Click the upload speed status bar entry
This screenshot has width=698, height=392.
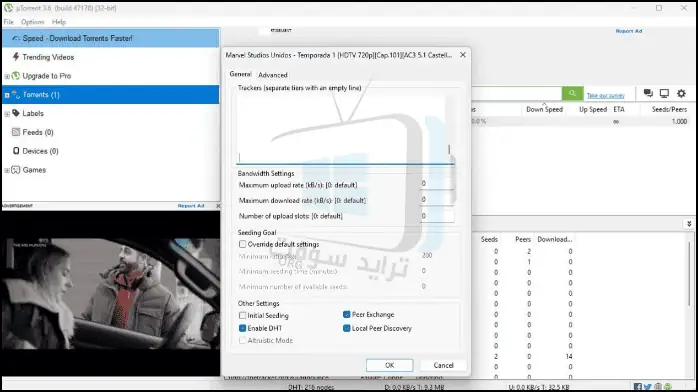[539, 387]
